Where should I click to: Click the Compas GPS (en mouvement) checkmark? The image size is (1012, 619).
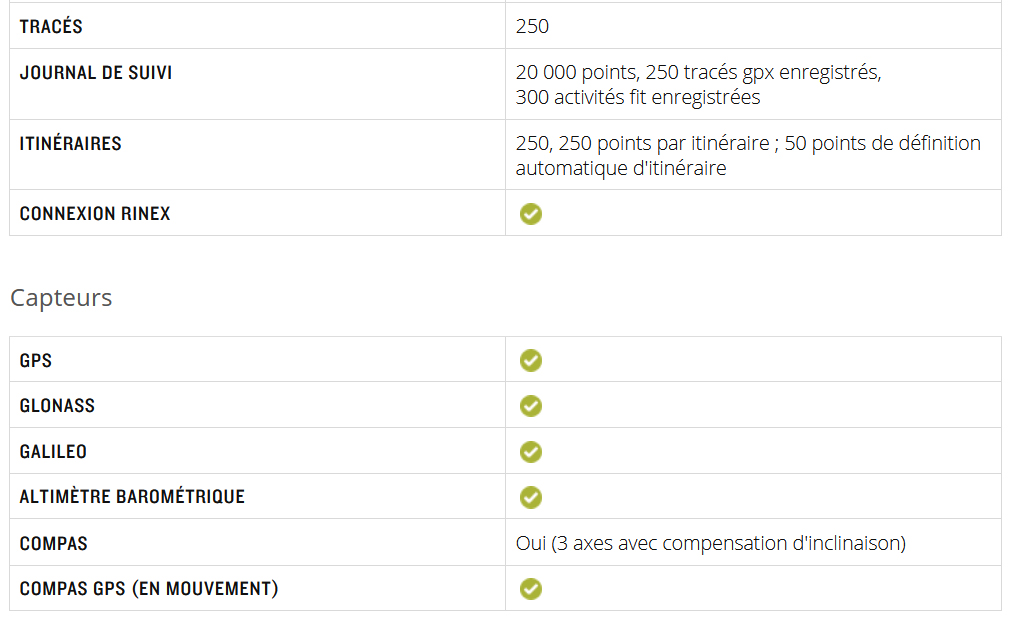click(531, 589)
